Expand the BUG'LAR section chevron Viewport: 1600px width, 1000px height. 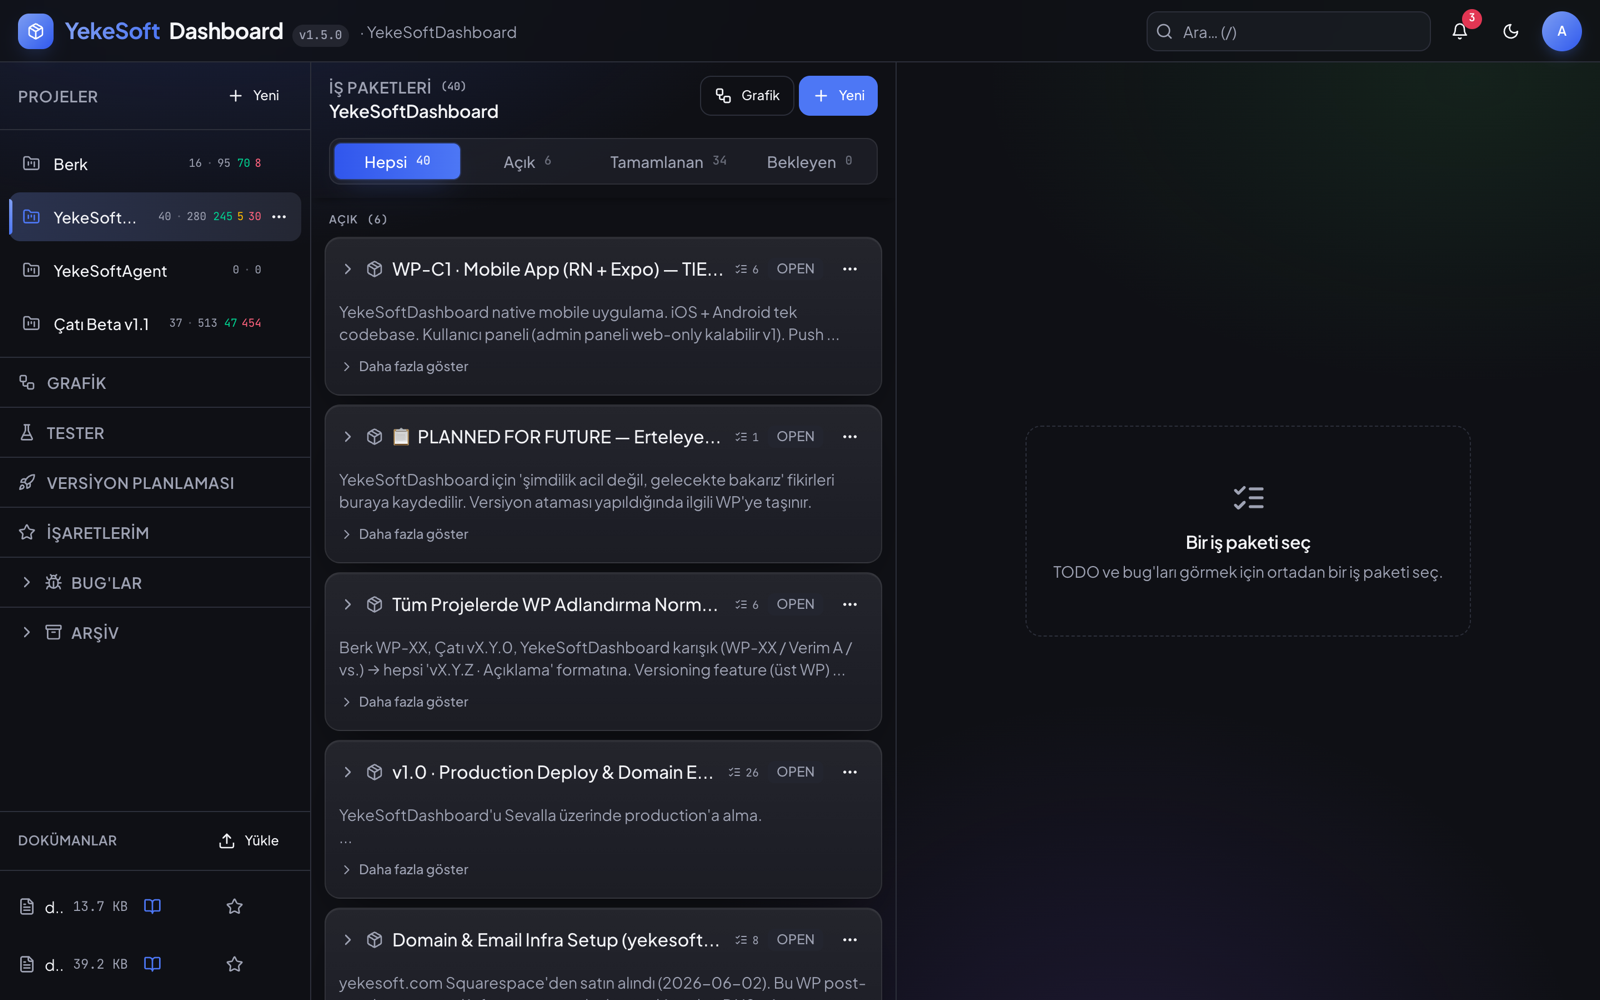click(x=27, y=582)
